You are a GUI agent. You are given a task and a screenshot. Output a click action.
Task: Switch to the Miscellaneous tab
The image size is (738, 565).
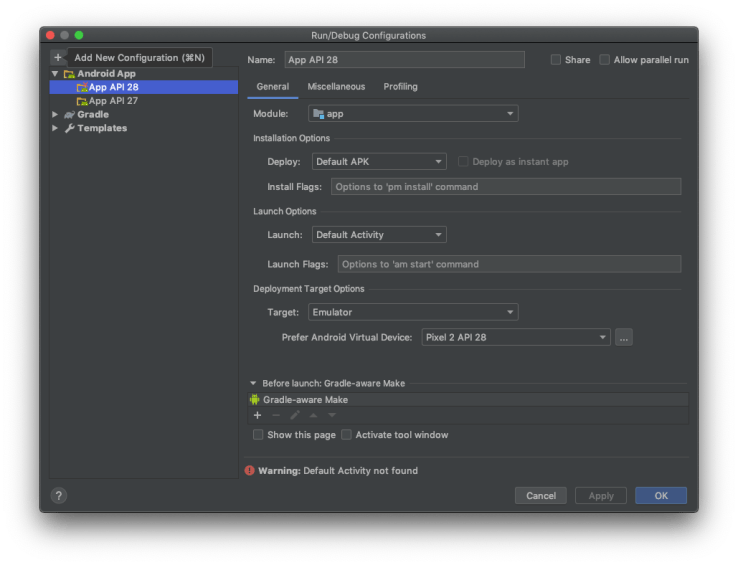click(336, 87)
